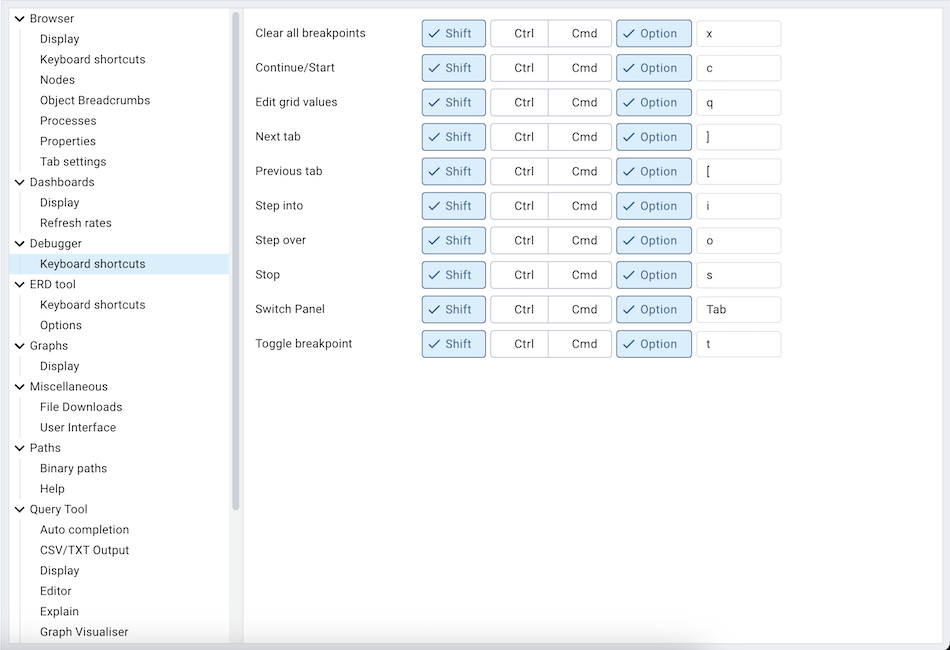This screenshot has height=650, width=950.
Task: Collapse the Miscellaneous section
Action: pyautogui.click(x=17, y=386)
